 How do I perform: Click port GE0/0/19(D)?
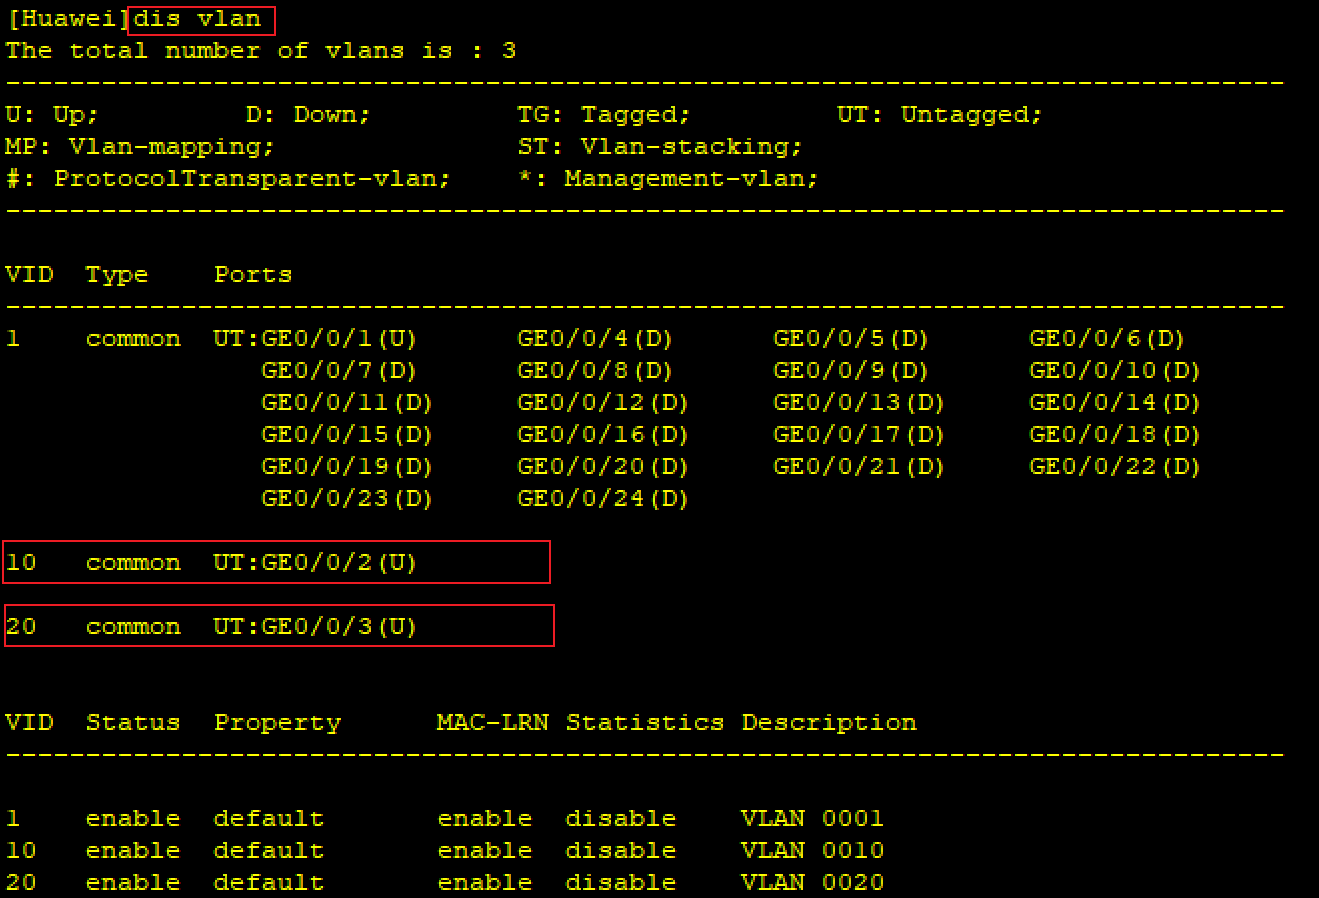click(346, 467)
